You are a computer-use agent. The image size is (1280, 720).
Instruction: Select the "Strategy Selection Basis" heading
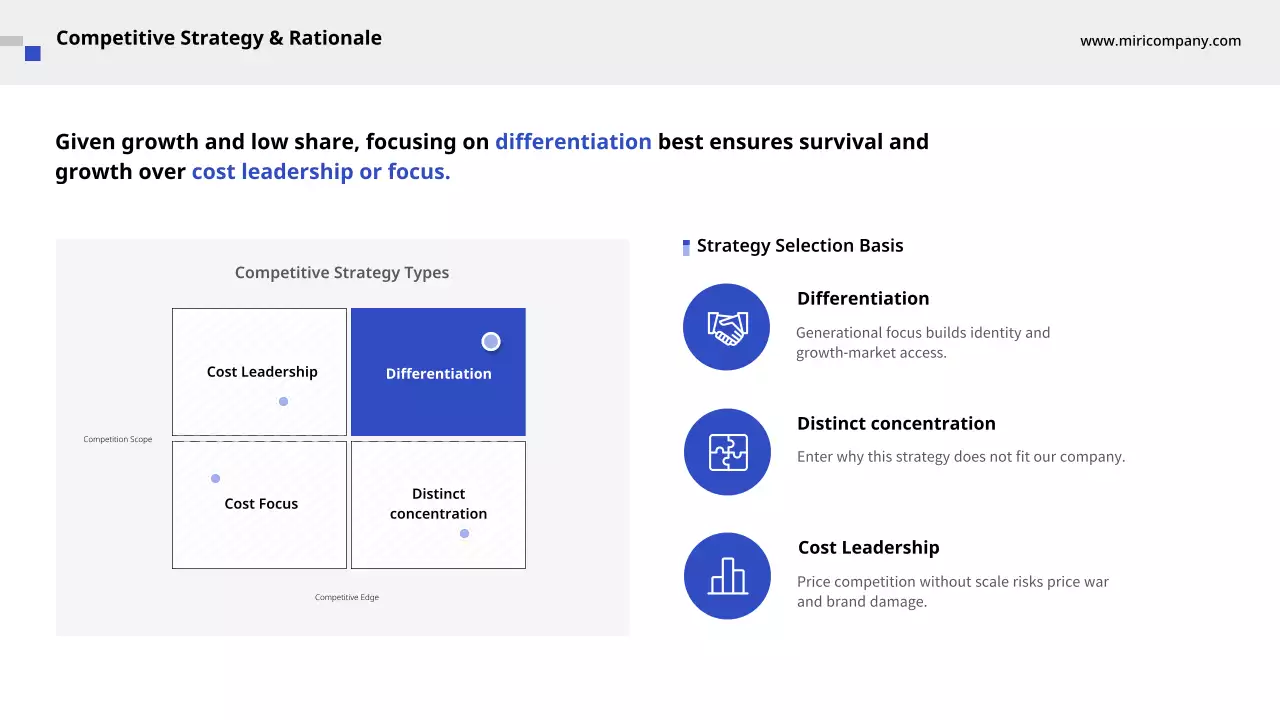click(800, 246)
